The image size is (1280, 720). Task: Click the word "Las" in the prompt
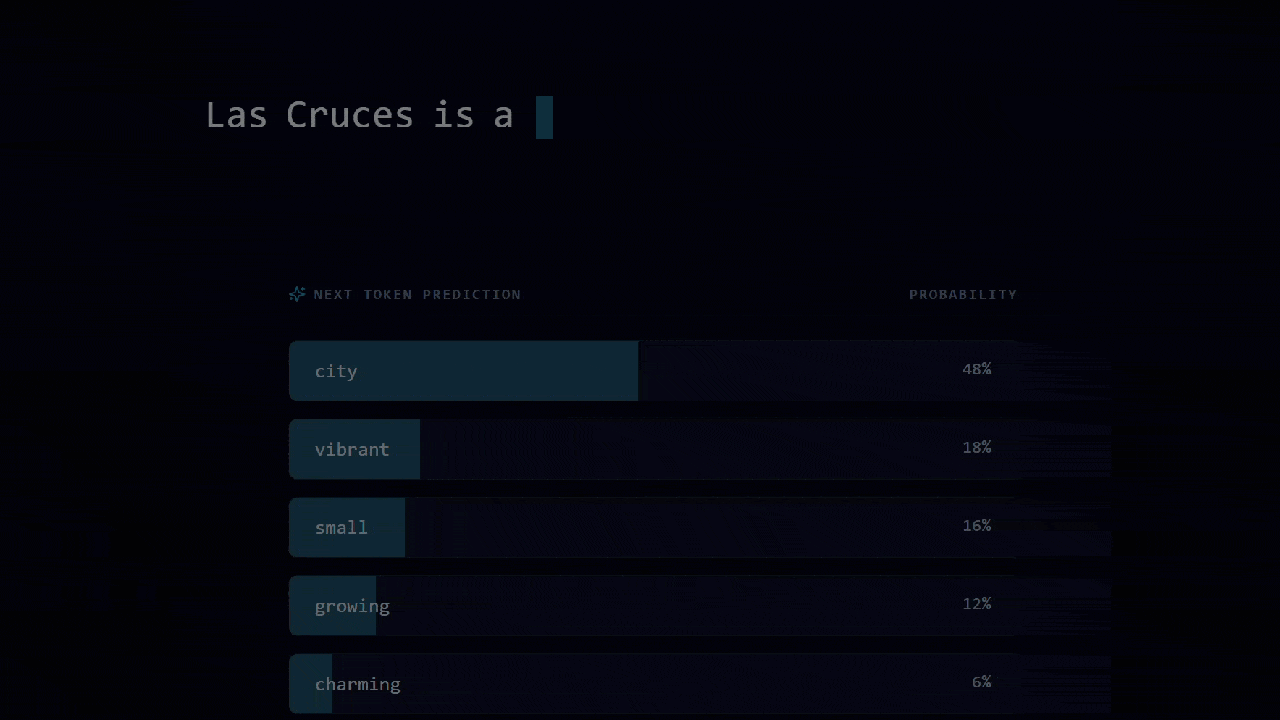point(236,115)
